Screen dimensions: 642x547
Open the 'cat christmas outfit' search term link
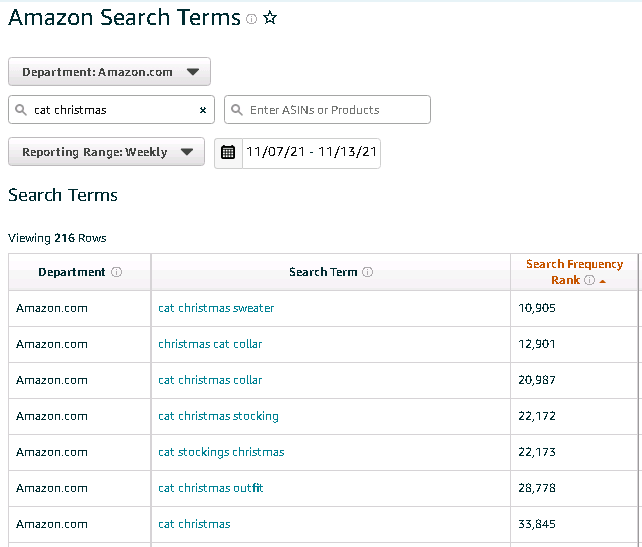pos(210,488)
